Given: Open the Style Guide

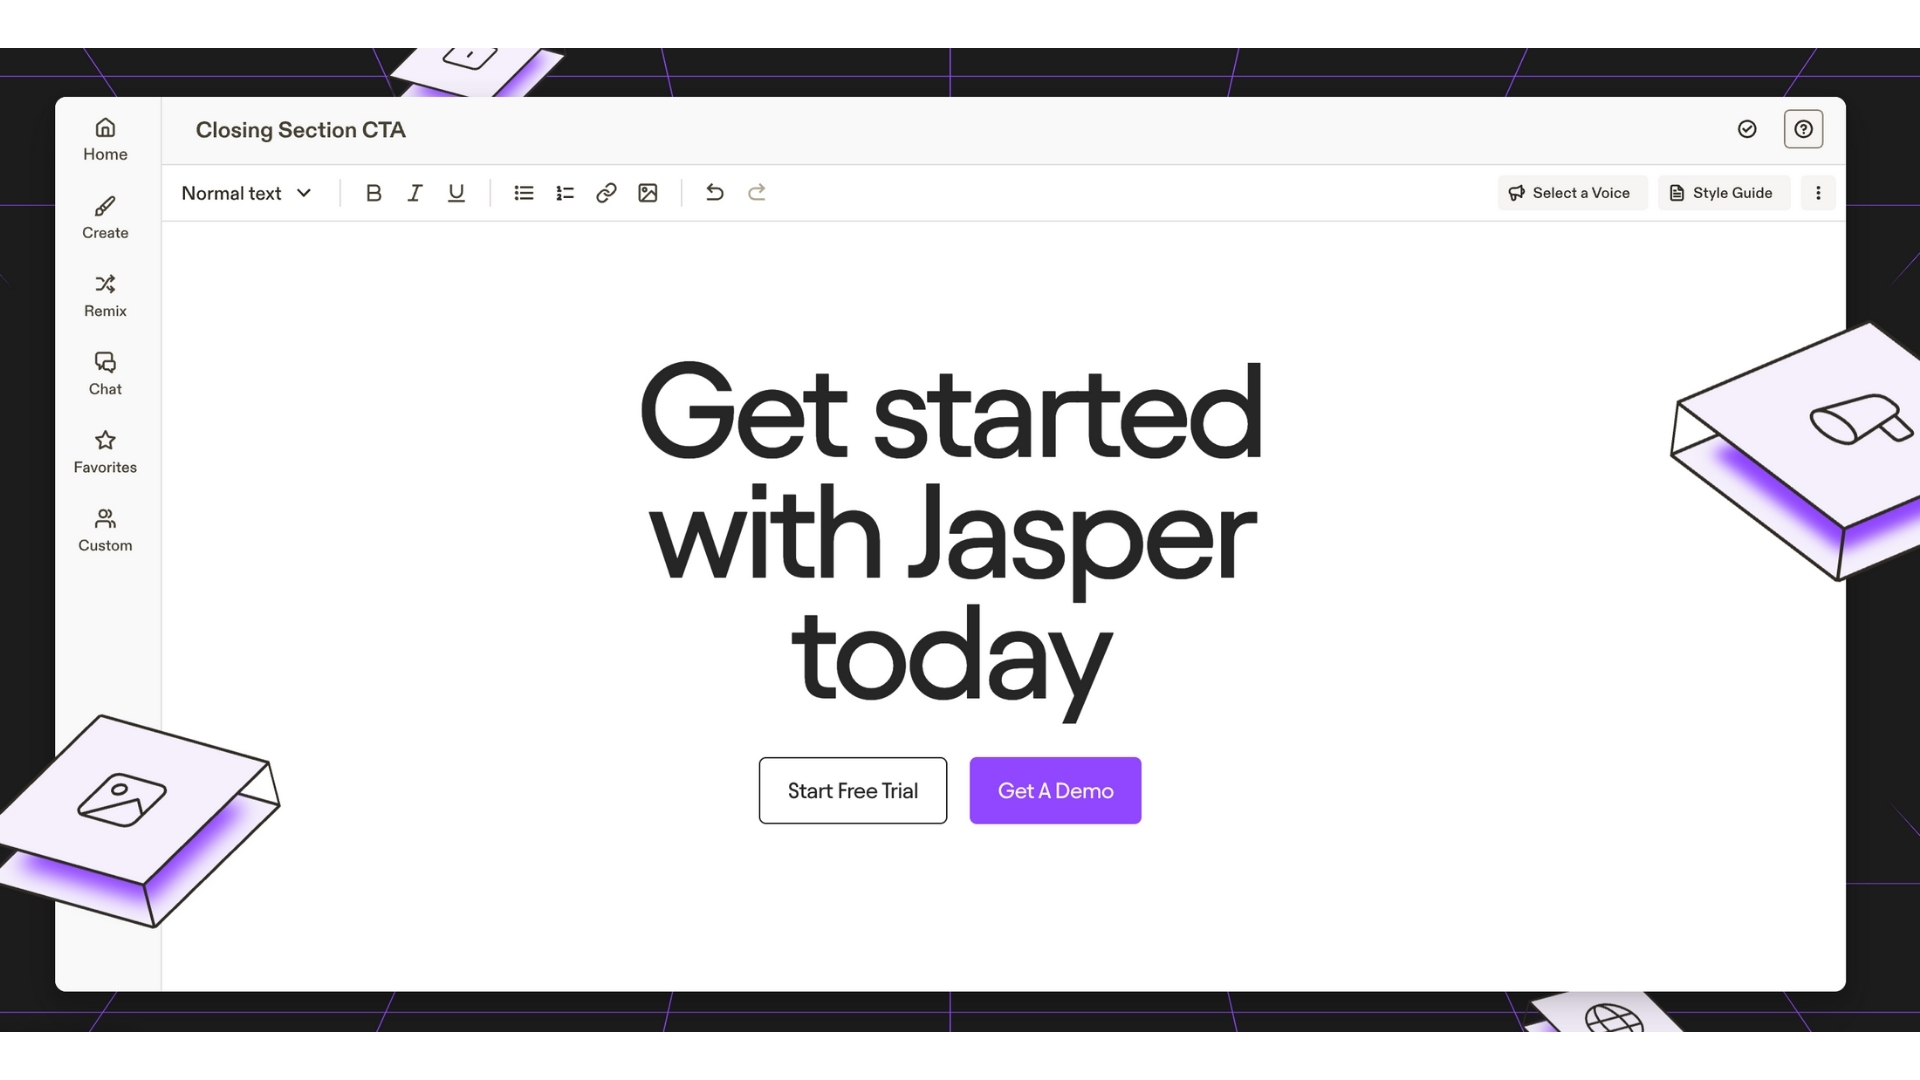Looking at the screenshot, I should [1724, 193].
